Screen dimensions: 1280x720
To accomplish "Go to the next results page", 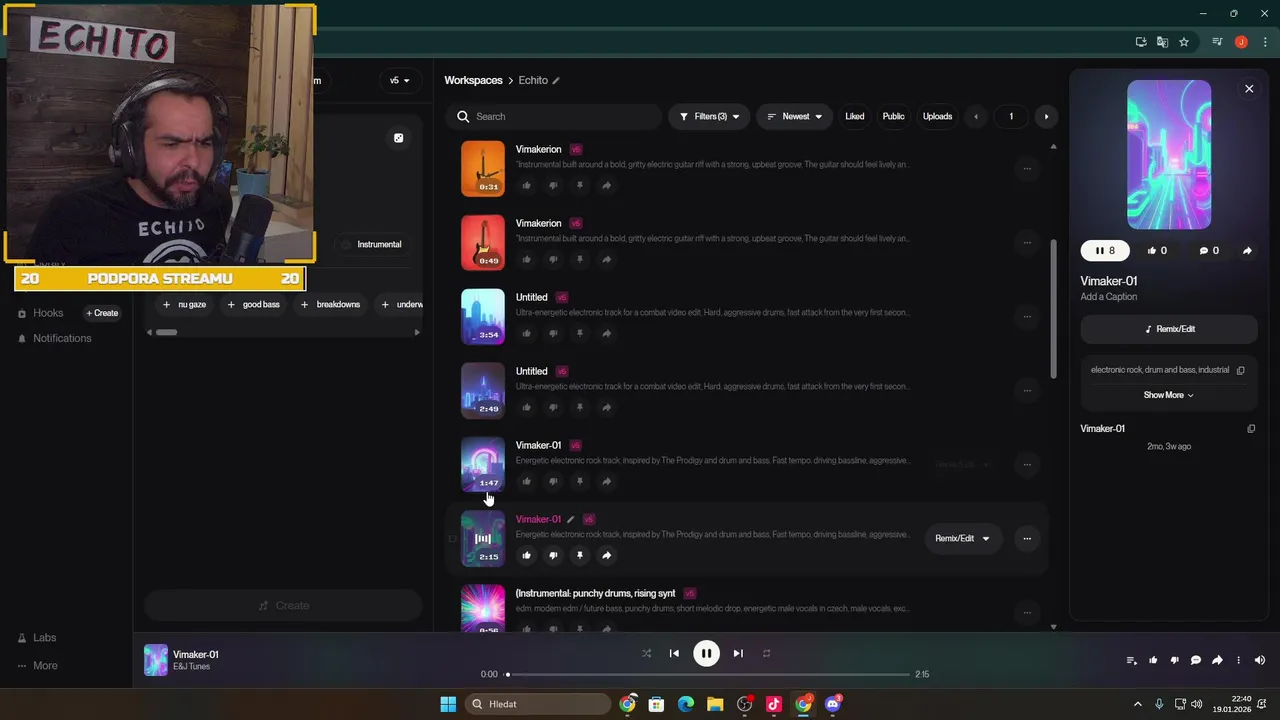I will [1046, 116].
